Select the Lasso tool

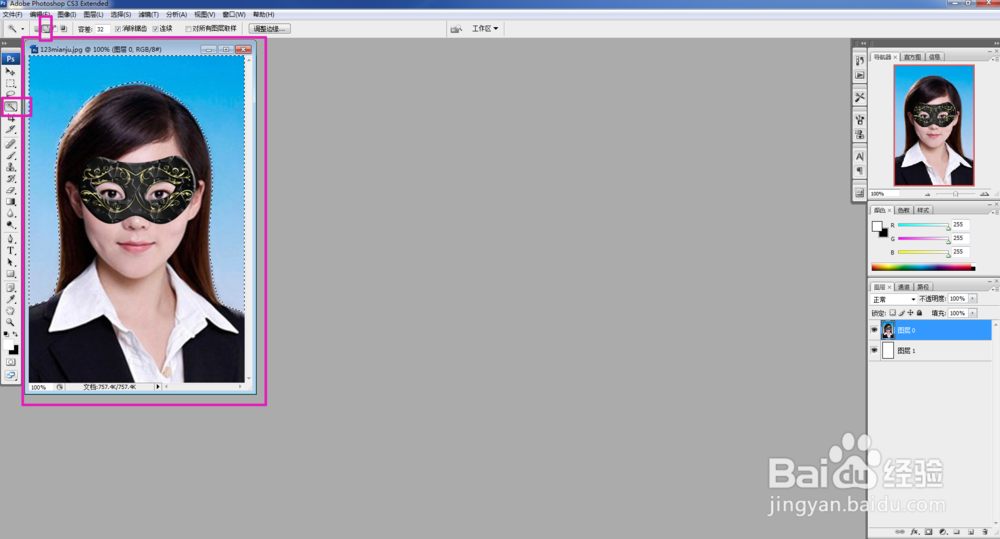point(10,94)
